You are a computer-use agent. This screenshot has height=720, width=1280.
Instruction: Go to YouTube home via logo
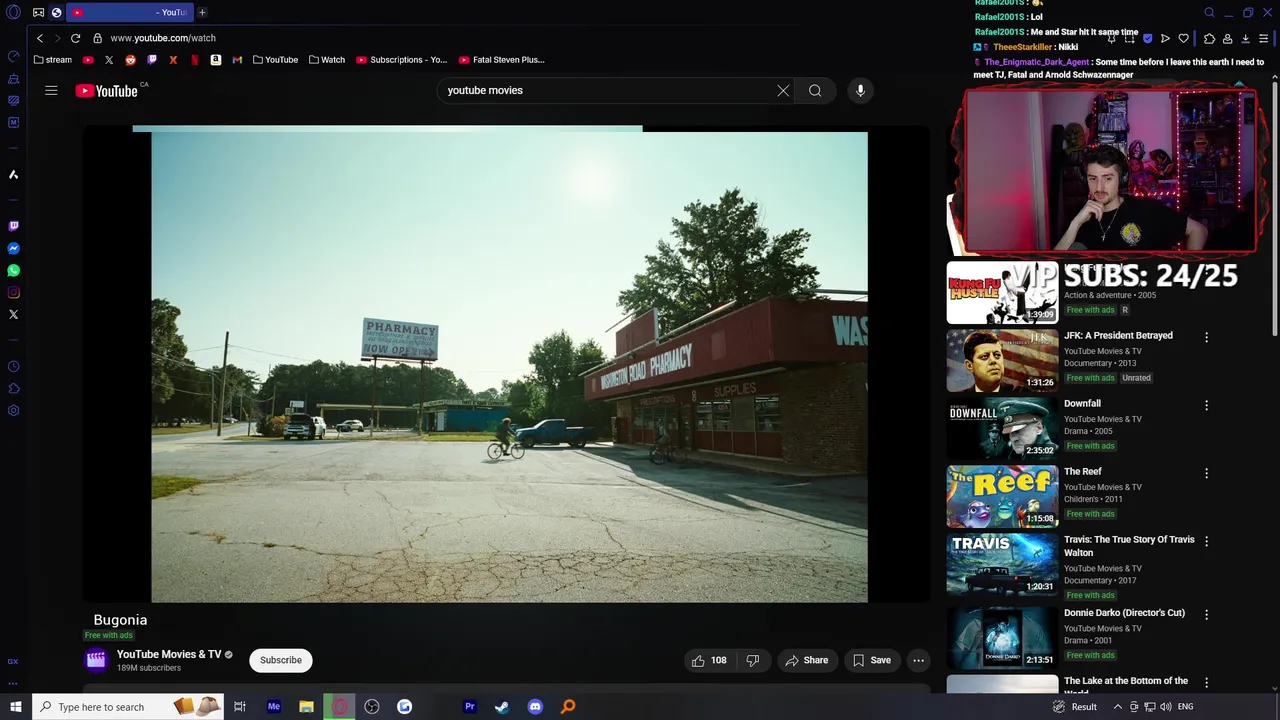tap(106, 91)
